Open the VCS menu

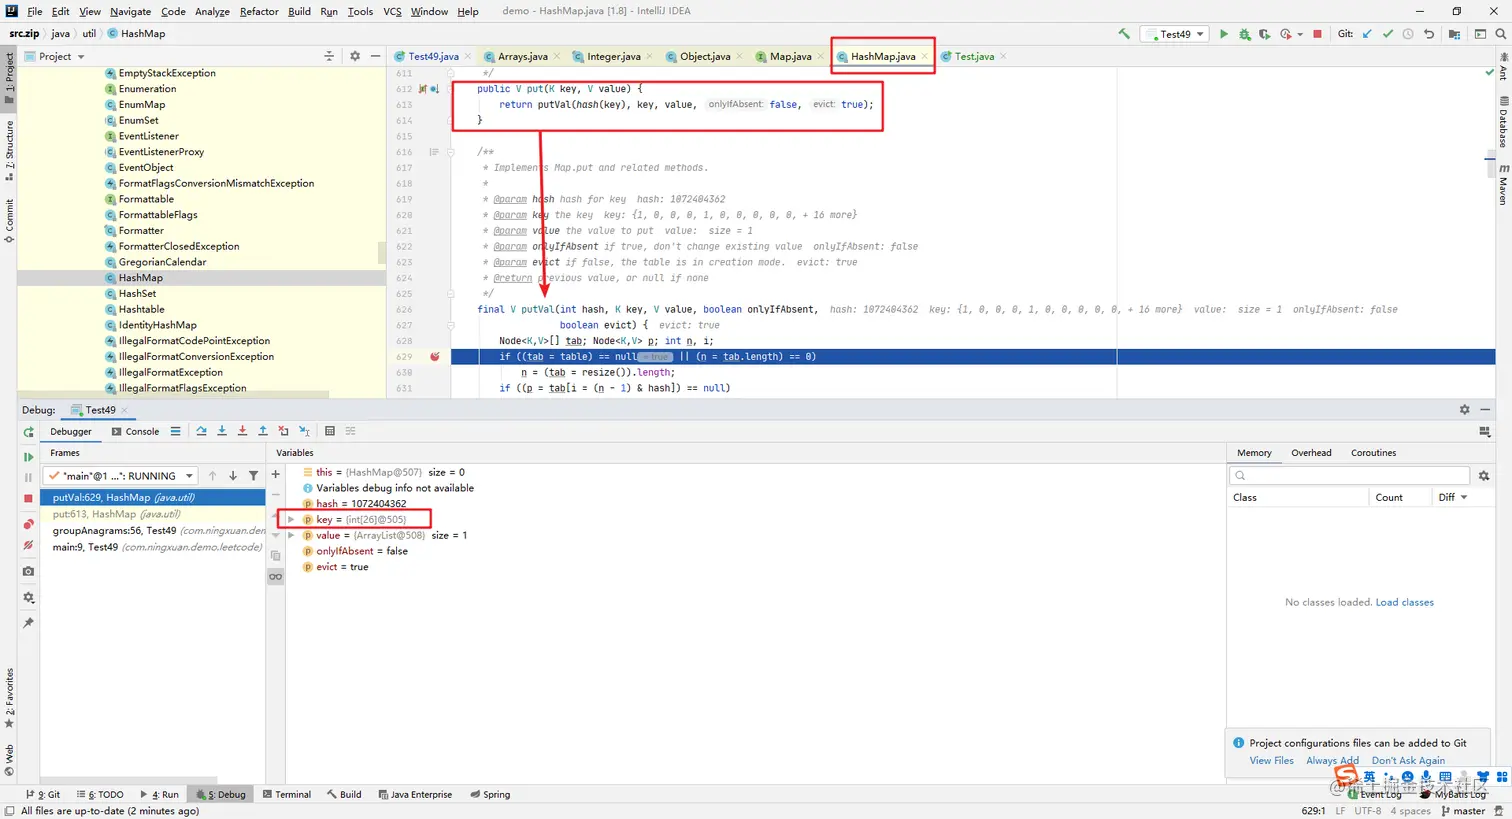392,11
